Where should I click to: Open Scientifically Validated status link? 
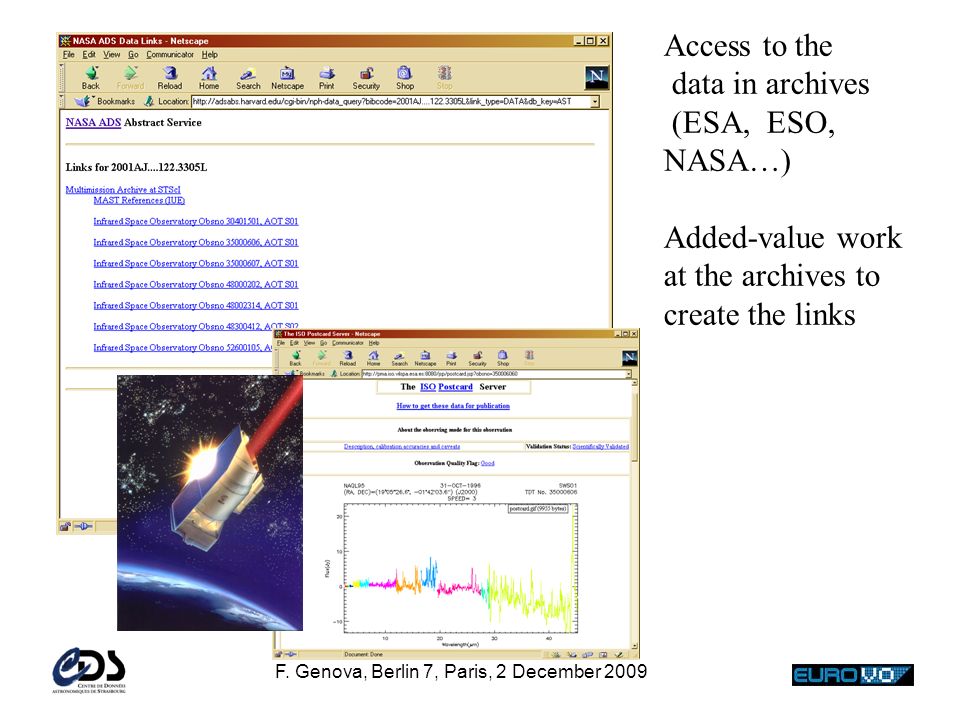pos(601,446)
